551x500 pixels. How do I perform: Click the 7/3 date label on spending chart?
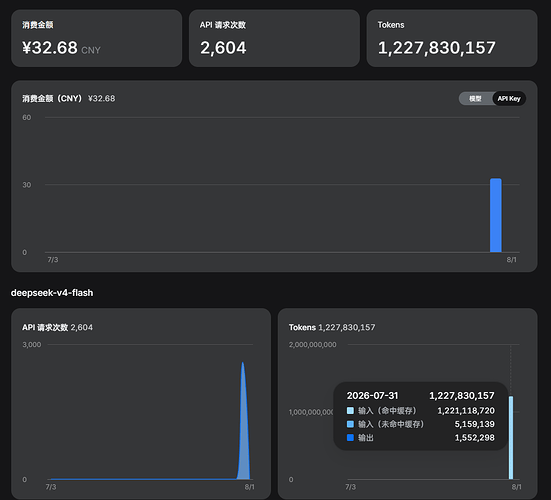pyautogui.click(x=53, y=260)
